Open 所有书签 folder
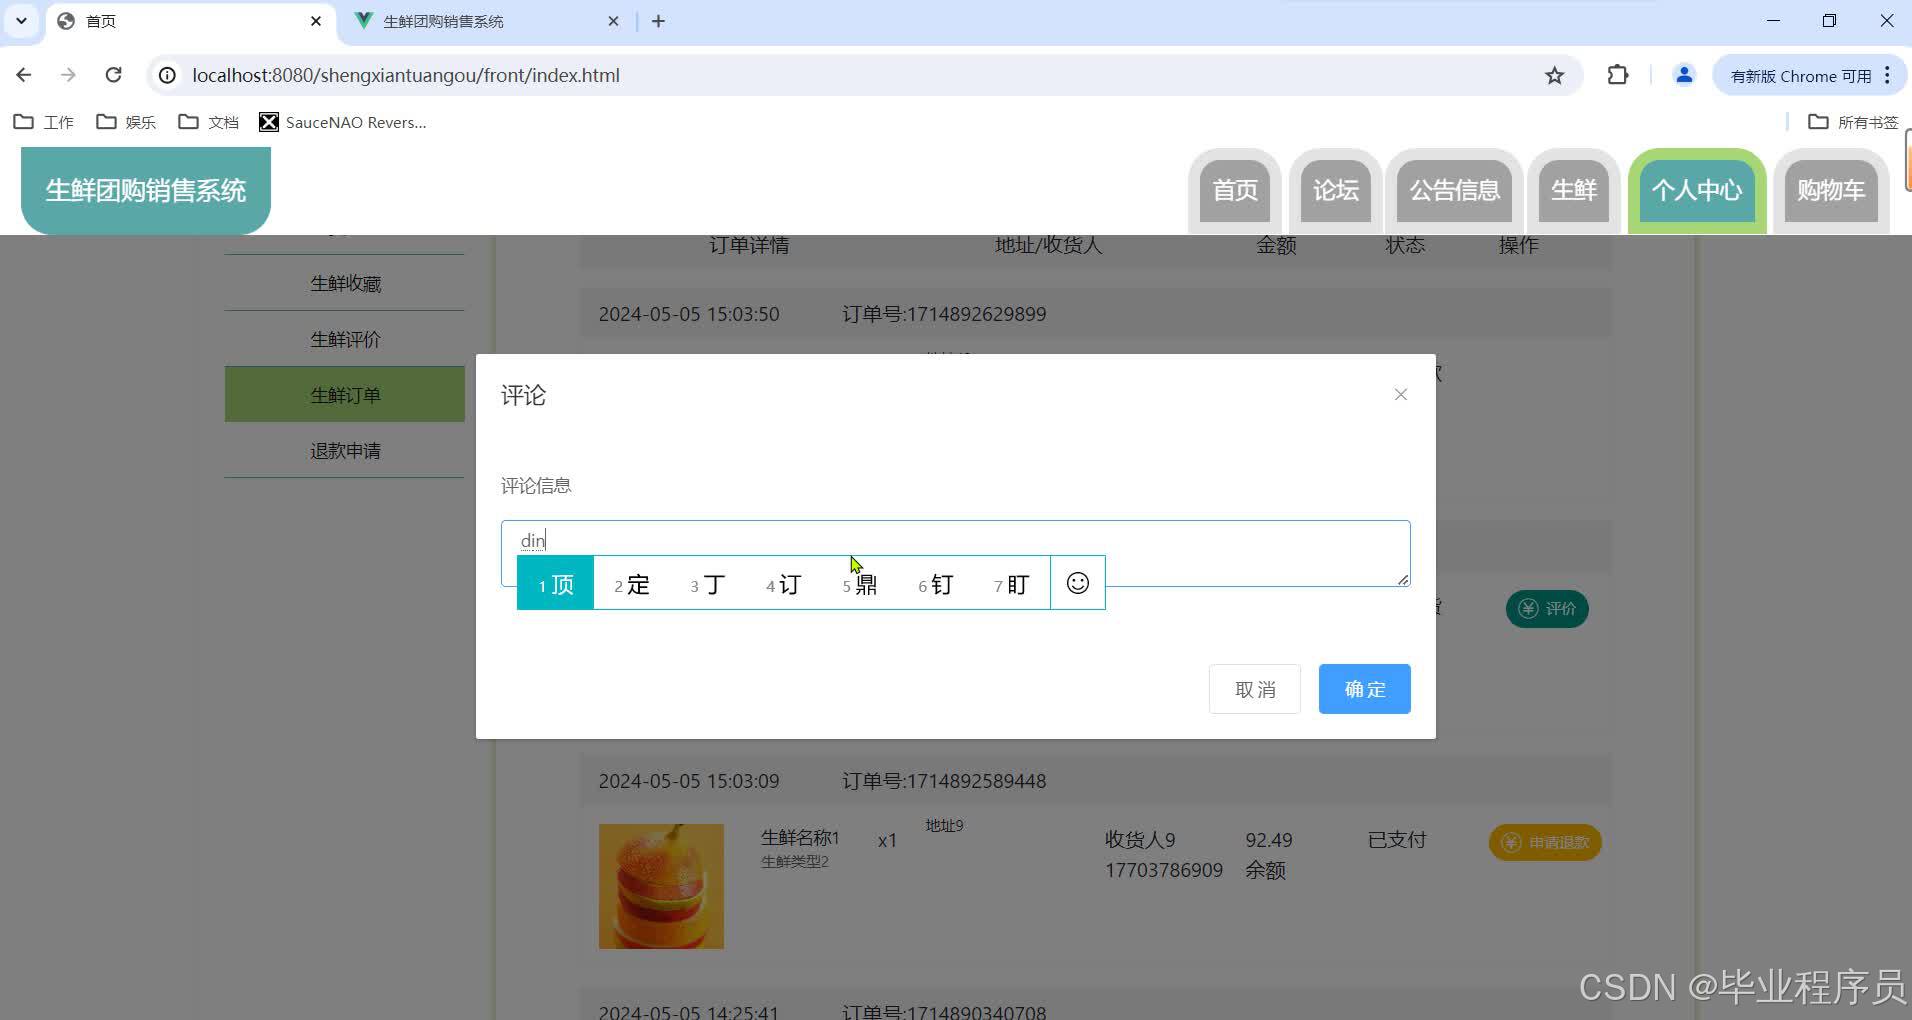Viewport: 1912px width, 1020px height. pos(1853,122)
